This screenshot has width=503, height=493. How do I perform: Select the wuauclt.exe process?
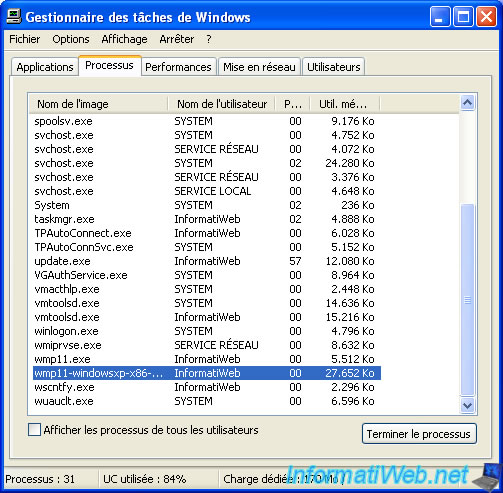coord(207,401)
